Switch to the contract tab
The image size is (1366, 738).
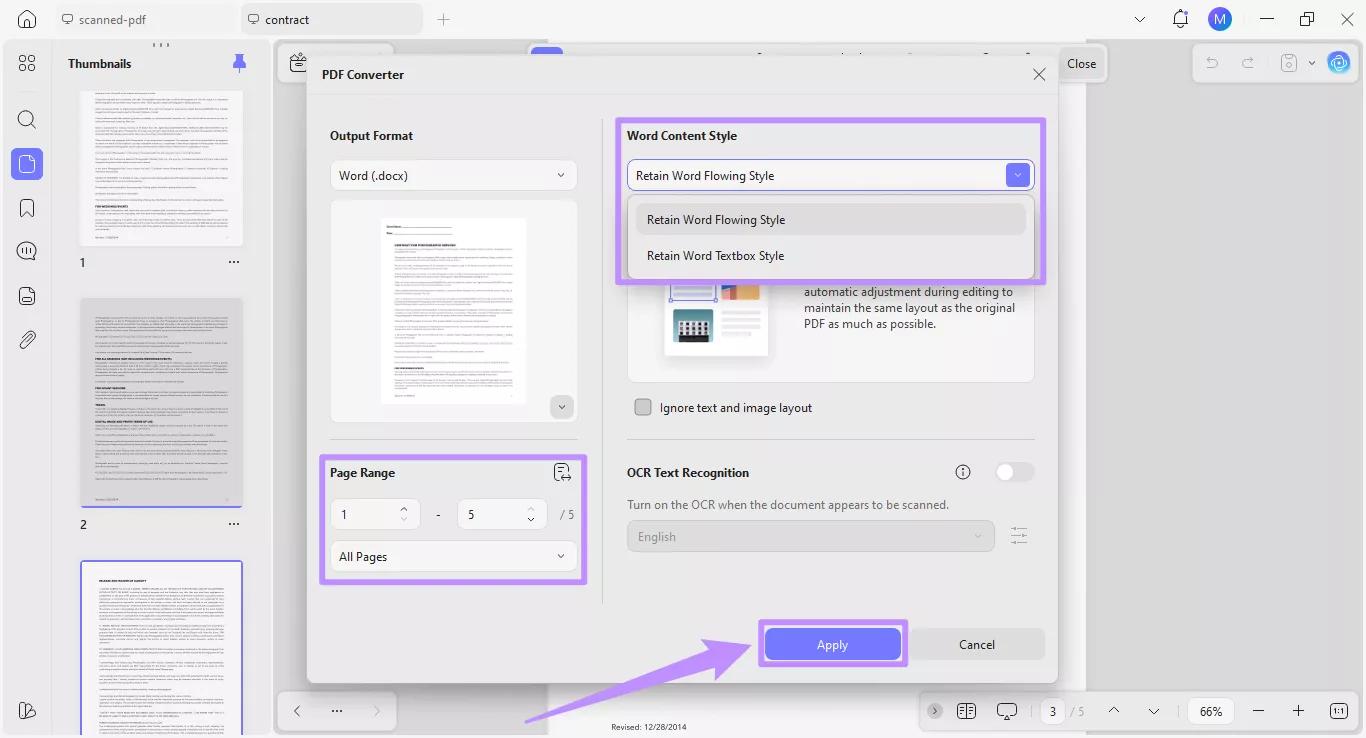290,18
